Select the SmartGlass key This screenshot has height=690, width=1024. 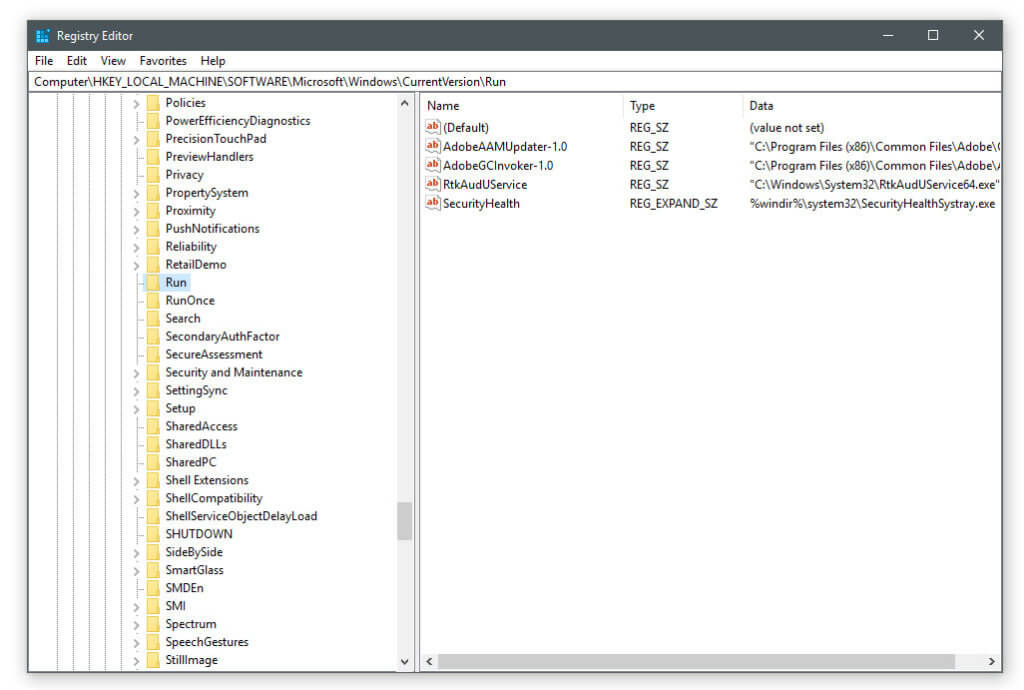pyautogui.click(x=194, y=569)
